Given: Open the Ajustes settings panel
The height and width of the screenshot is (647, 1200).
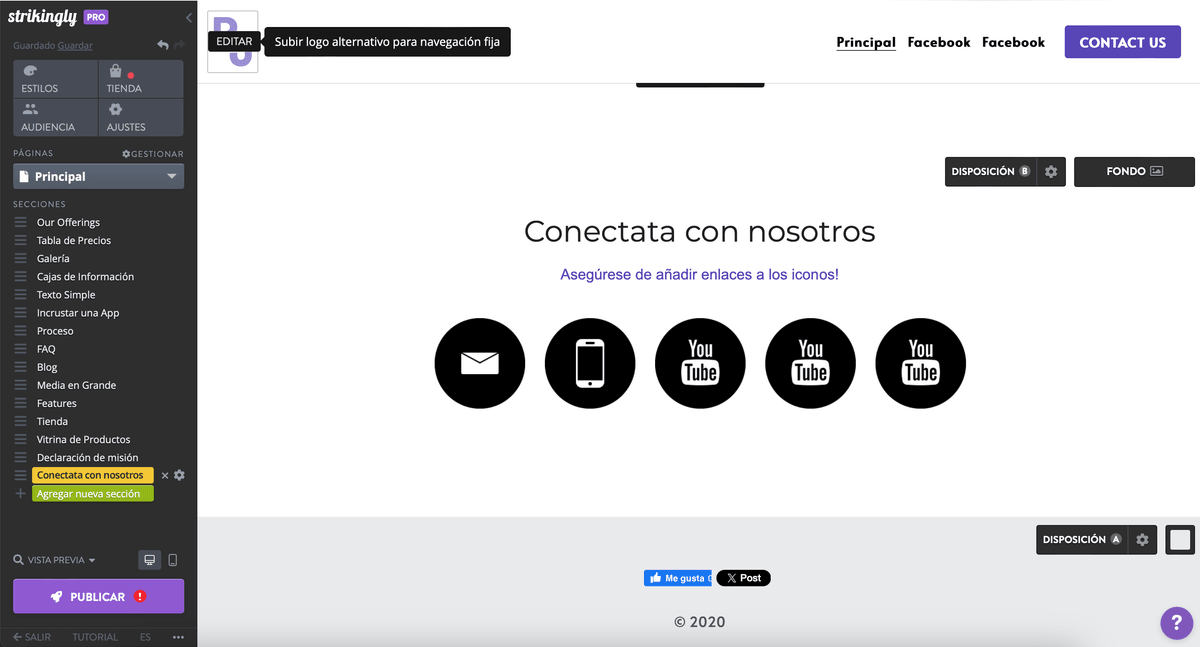Looking at the screenshot, I should tap(141, 118).
